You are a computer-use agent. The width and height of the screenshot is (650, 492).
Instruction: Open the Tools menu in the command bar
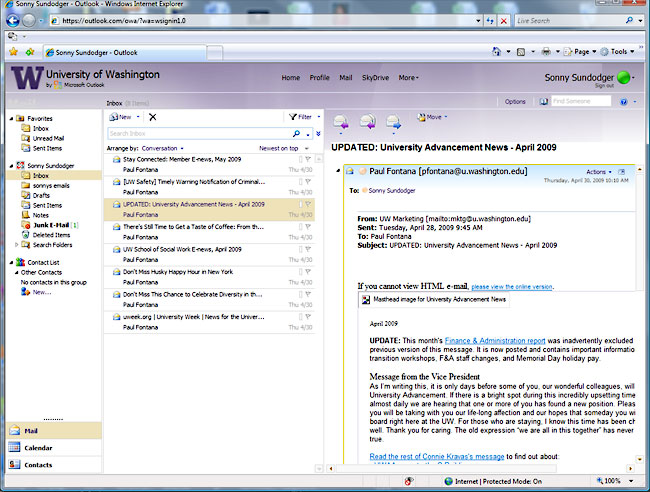(x=618, y=52)
